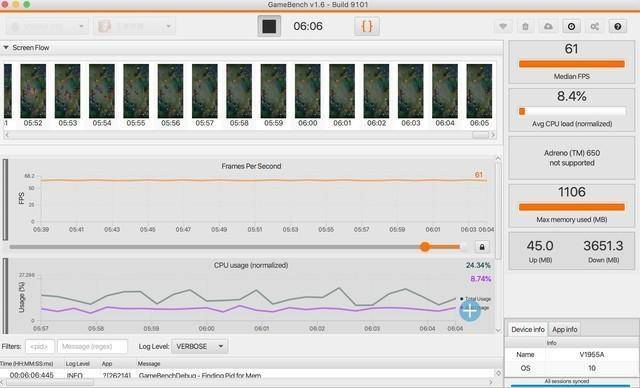Screen dimensions: 640x388
Task: Open the device selection dropdown
Action: 47,27
